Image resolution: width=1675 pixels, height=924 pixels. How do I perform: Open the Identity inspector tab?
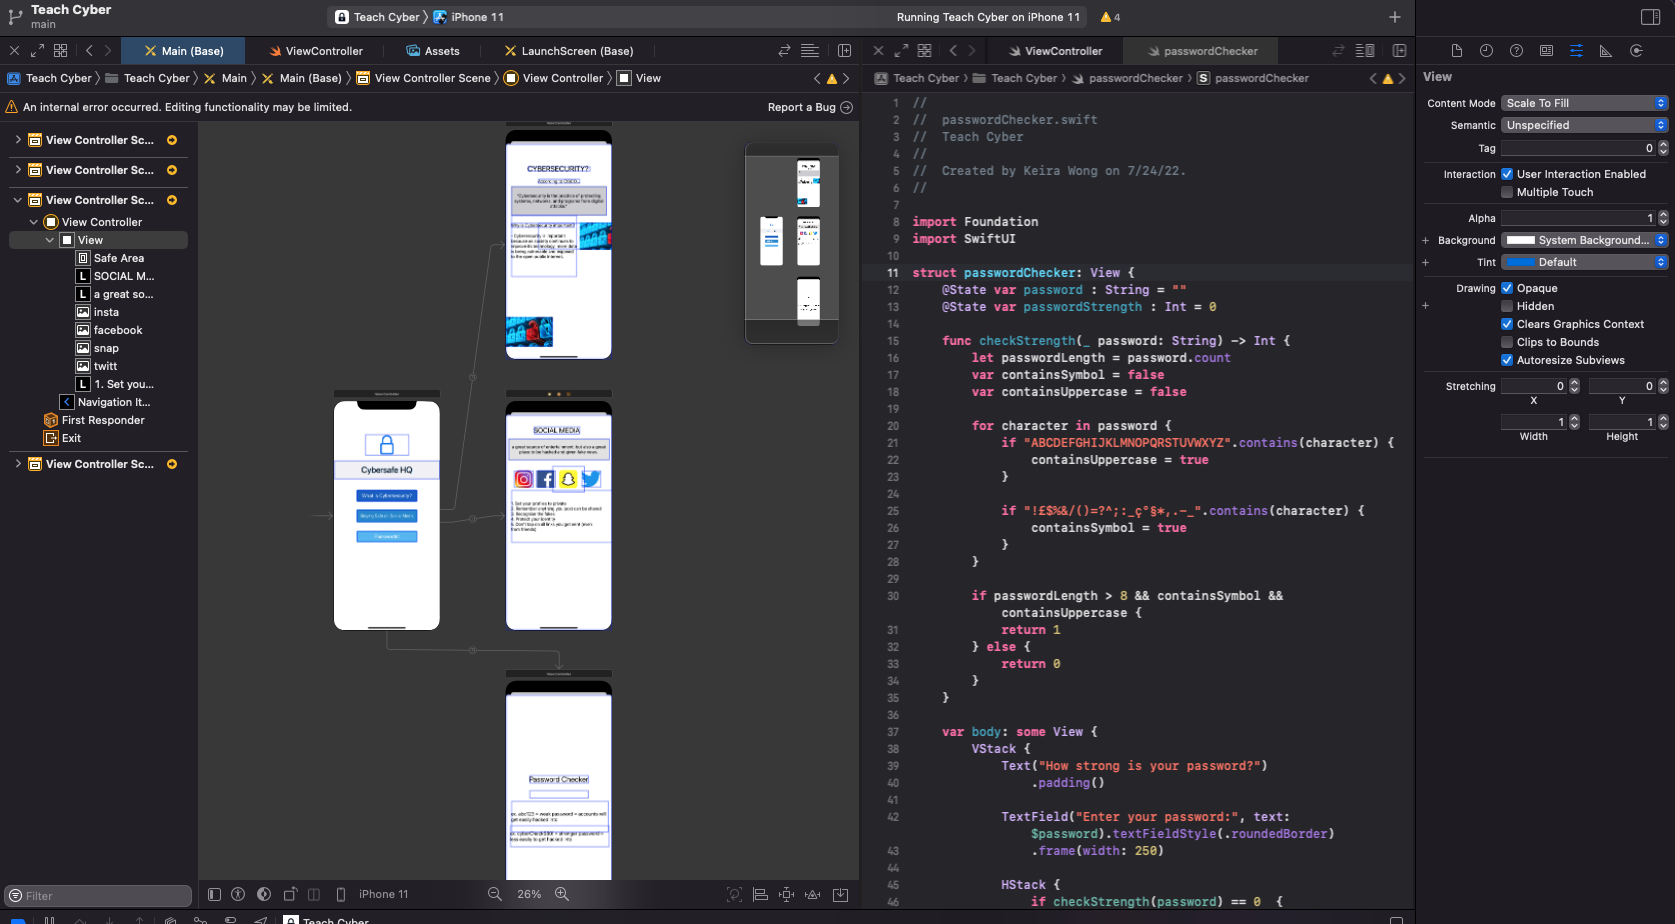click(x=1546, y=51)
